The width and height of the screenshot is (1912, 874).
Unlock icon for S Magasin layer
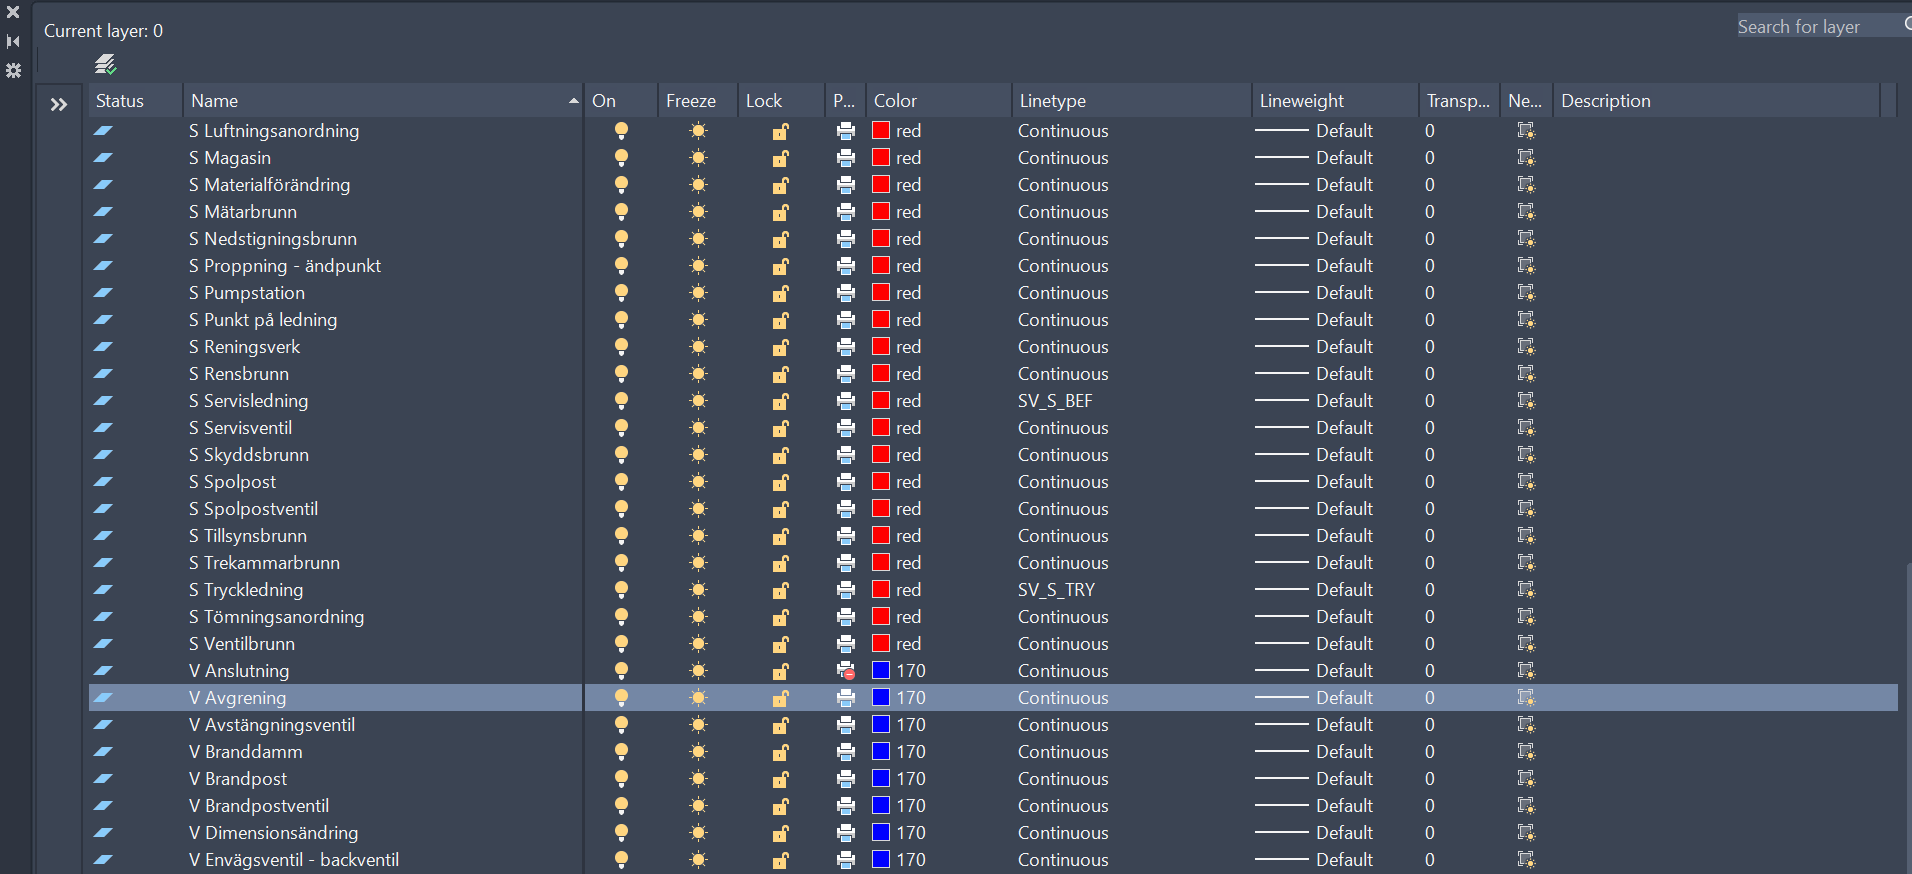click(780, 158)
